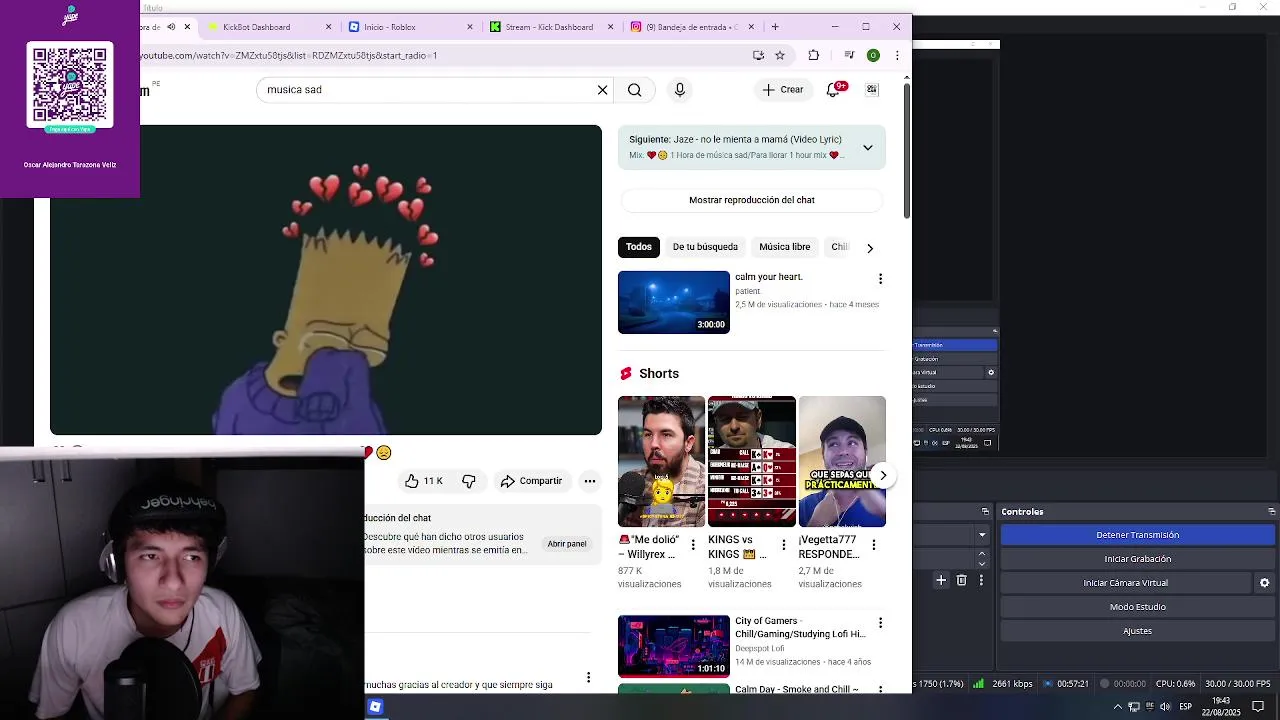This screenshot has height=720, width=1280.
Task: Pop out the OBS Controles dock
Action: tap(1272, 512)
